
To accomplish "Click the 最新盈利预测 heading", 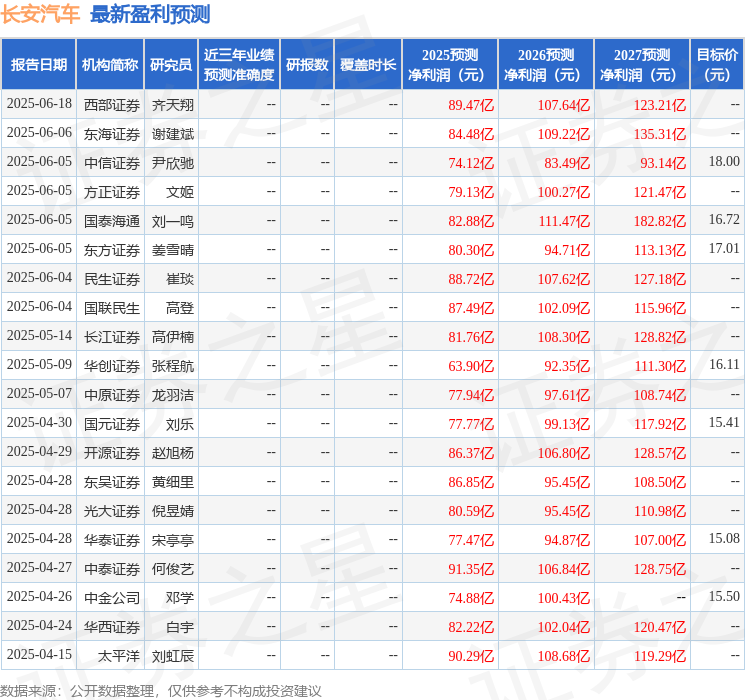I will pos(150,14).
